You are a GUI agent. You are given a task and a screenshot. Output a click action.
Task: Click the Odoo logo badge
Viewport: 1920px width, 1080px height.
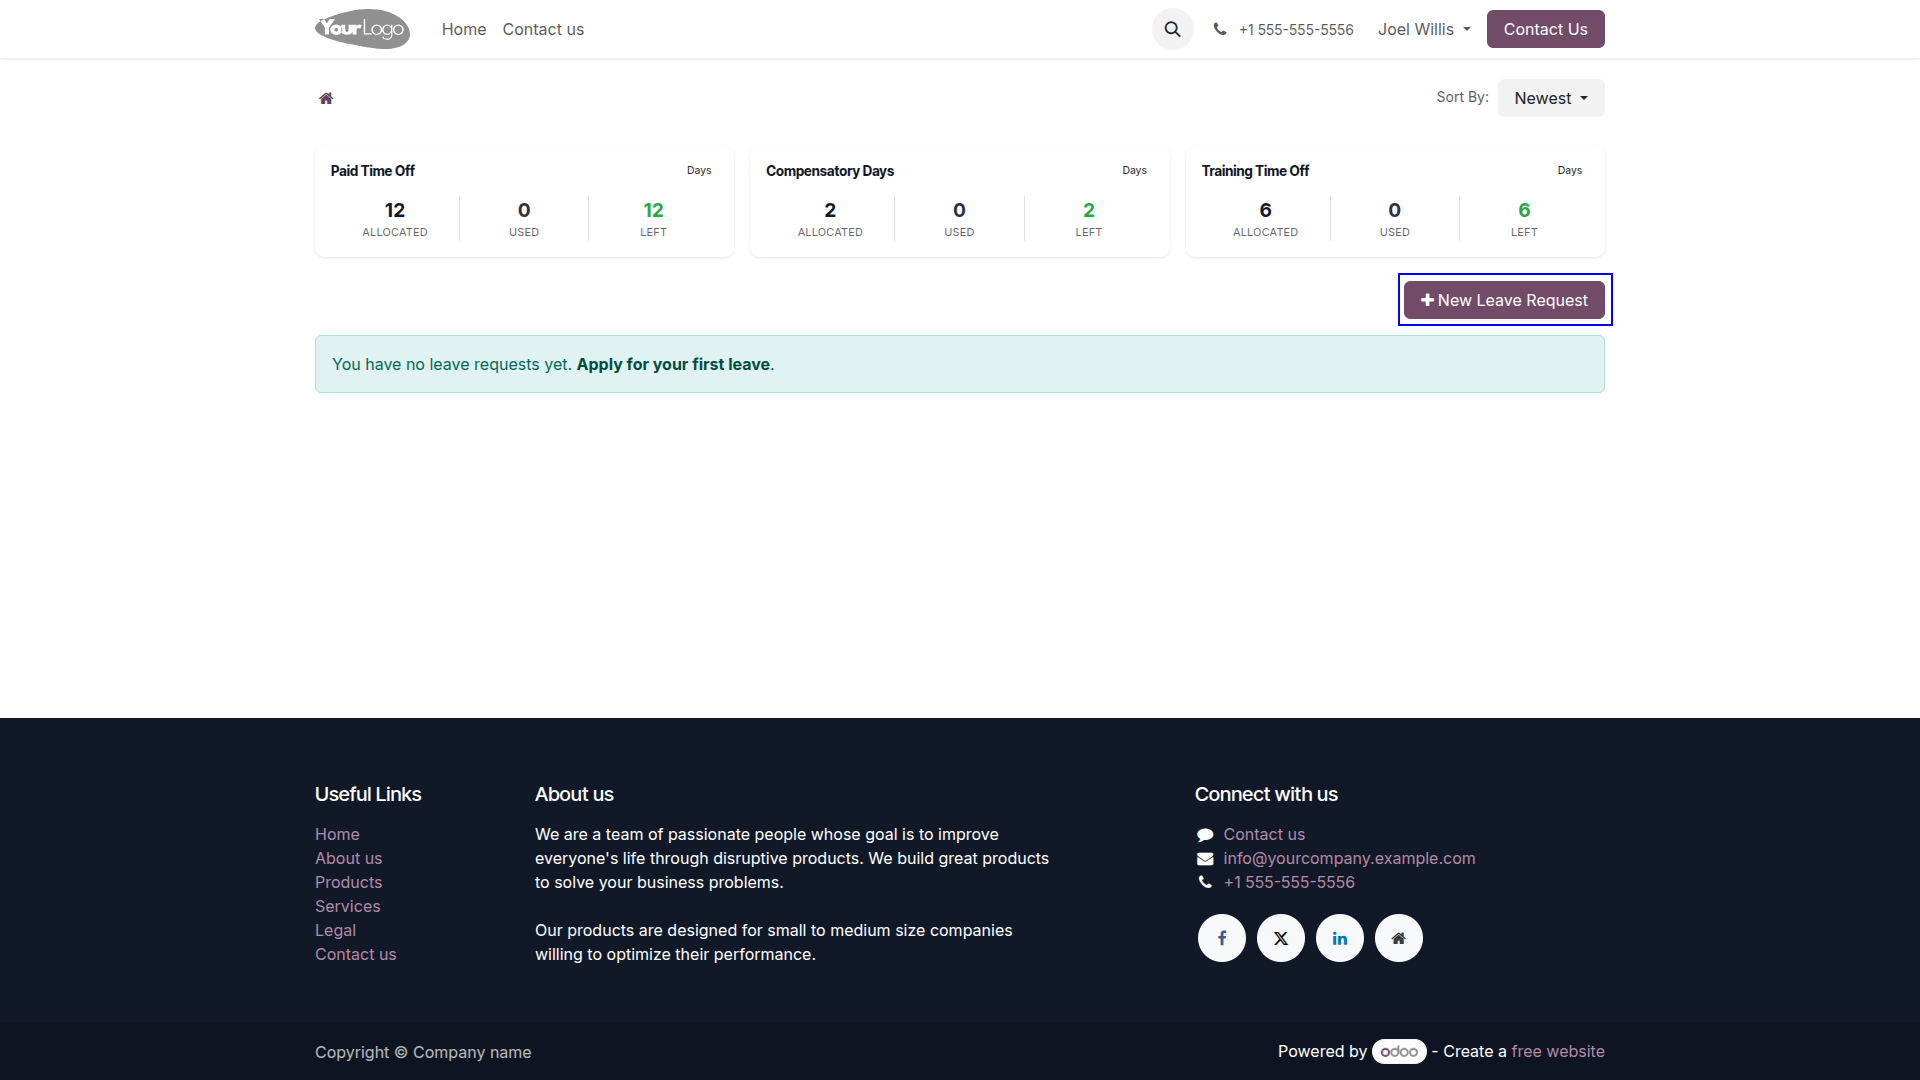click(x=1399, y=1051)
